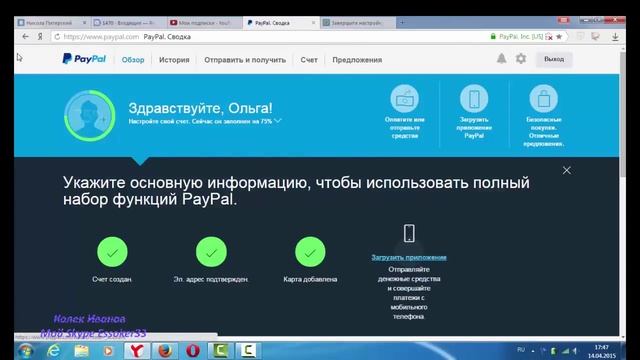
Task: Click the Выход logout button
Action: tap(554, 59)
